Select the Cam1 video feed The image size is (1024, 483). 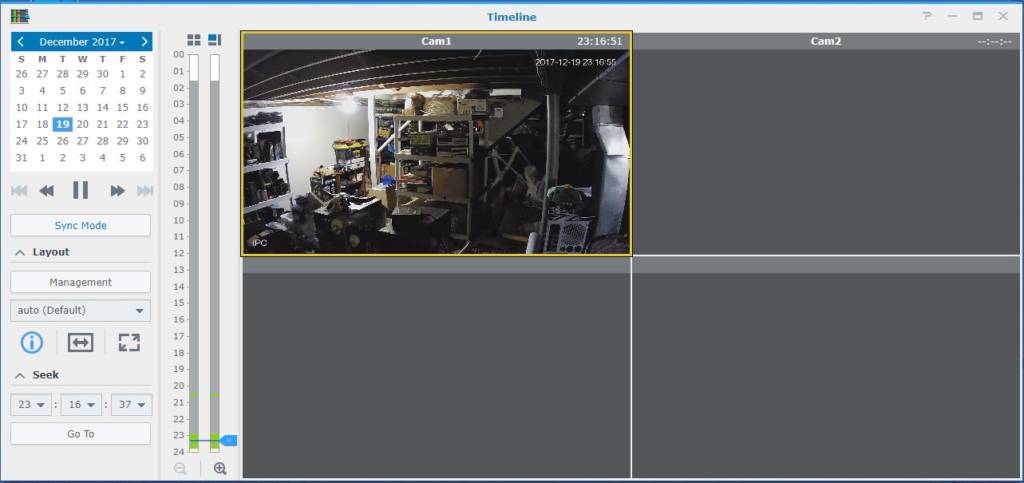[x=436, y=151]
